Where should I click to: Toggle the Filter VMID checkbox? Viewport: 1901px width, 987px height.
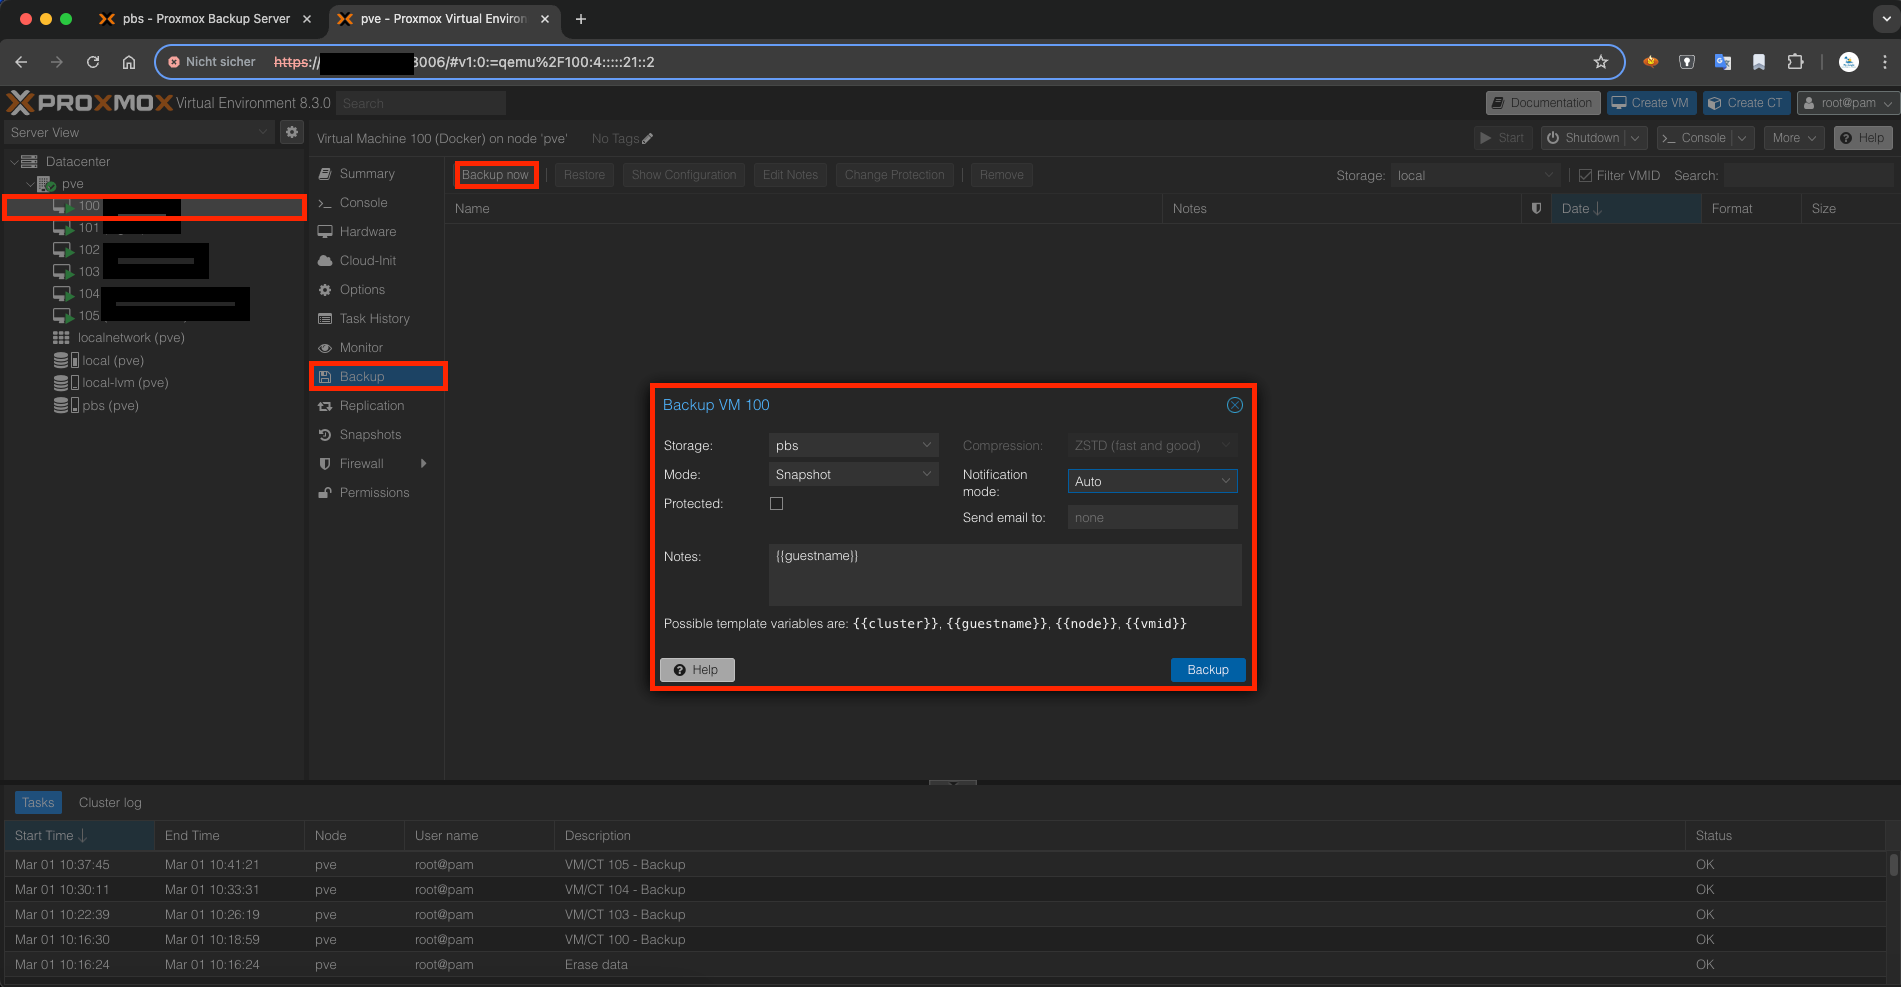point(1585,174)
